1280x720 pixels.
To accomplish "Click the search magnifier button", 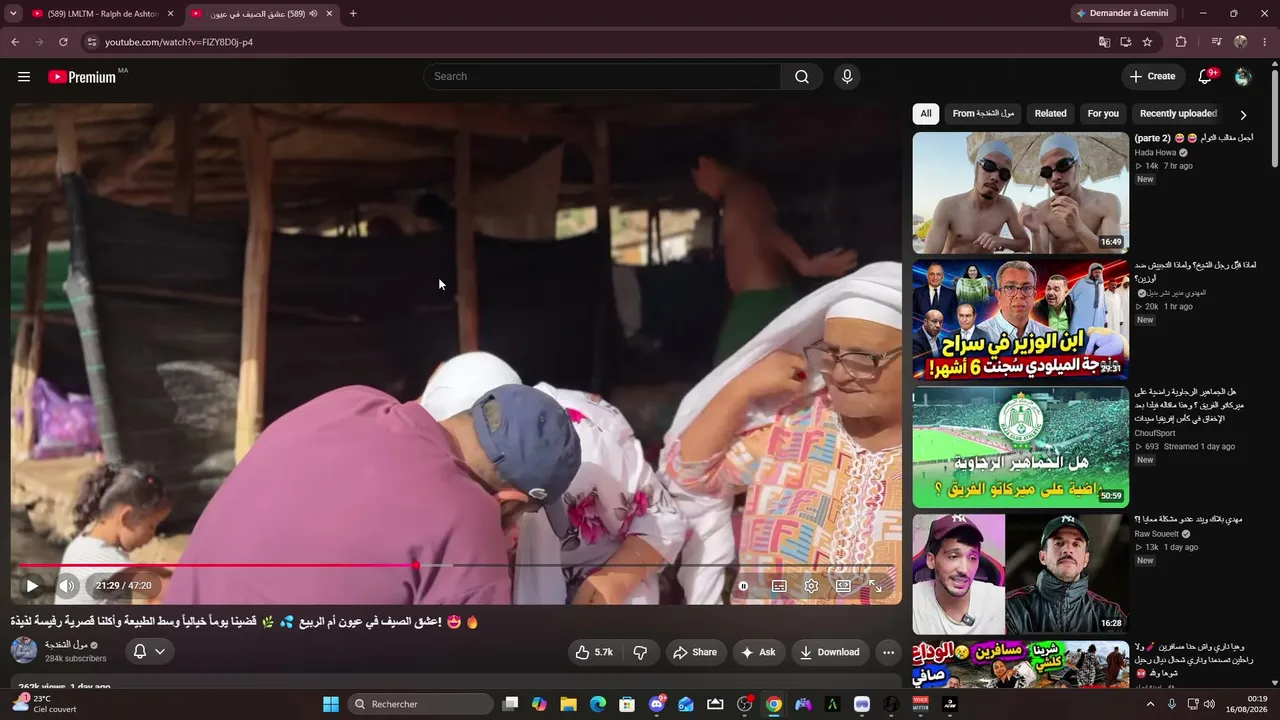I will (802, 77).
